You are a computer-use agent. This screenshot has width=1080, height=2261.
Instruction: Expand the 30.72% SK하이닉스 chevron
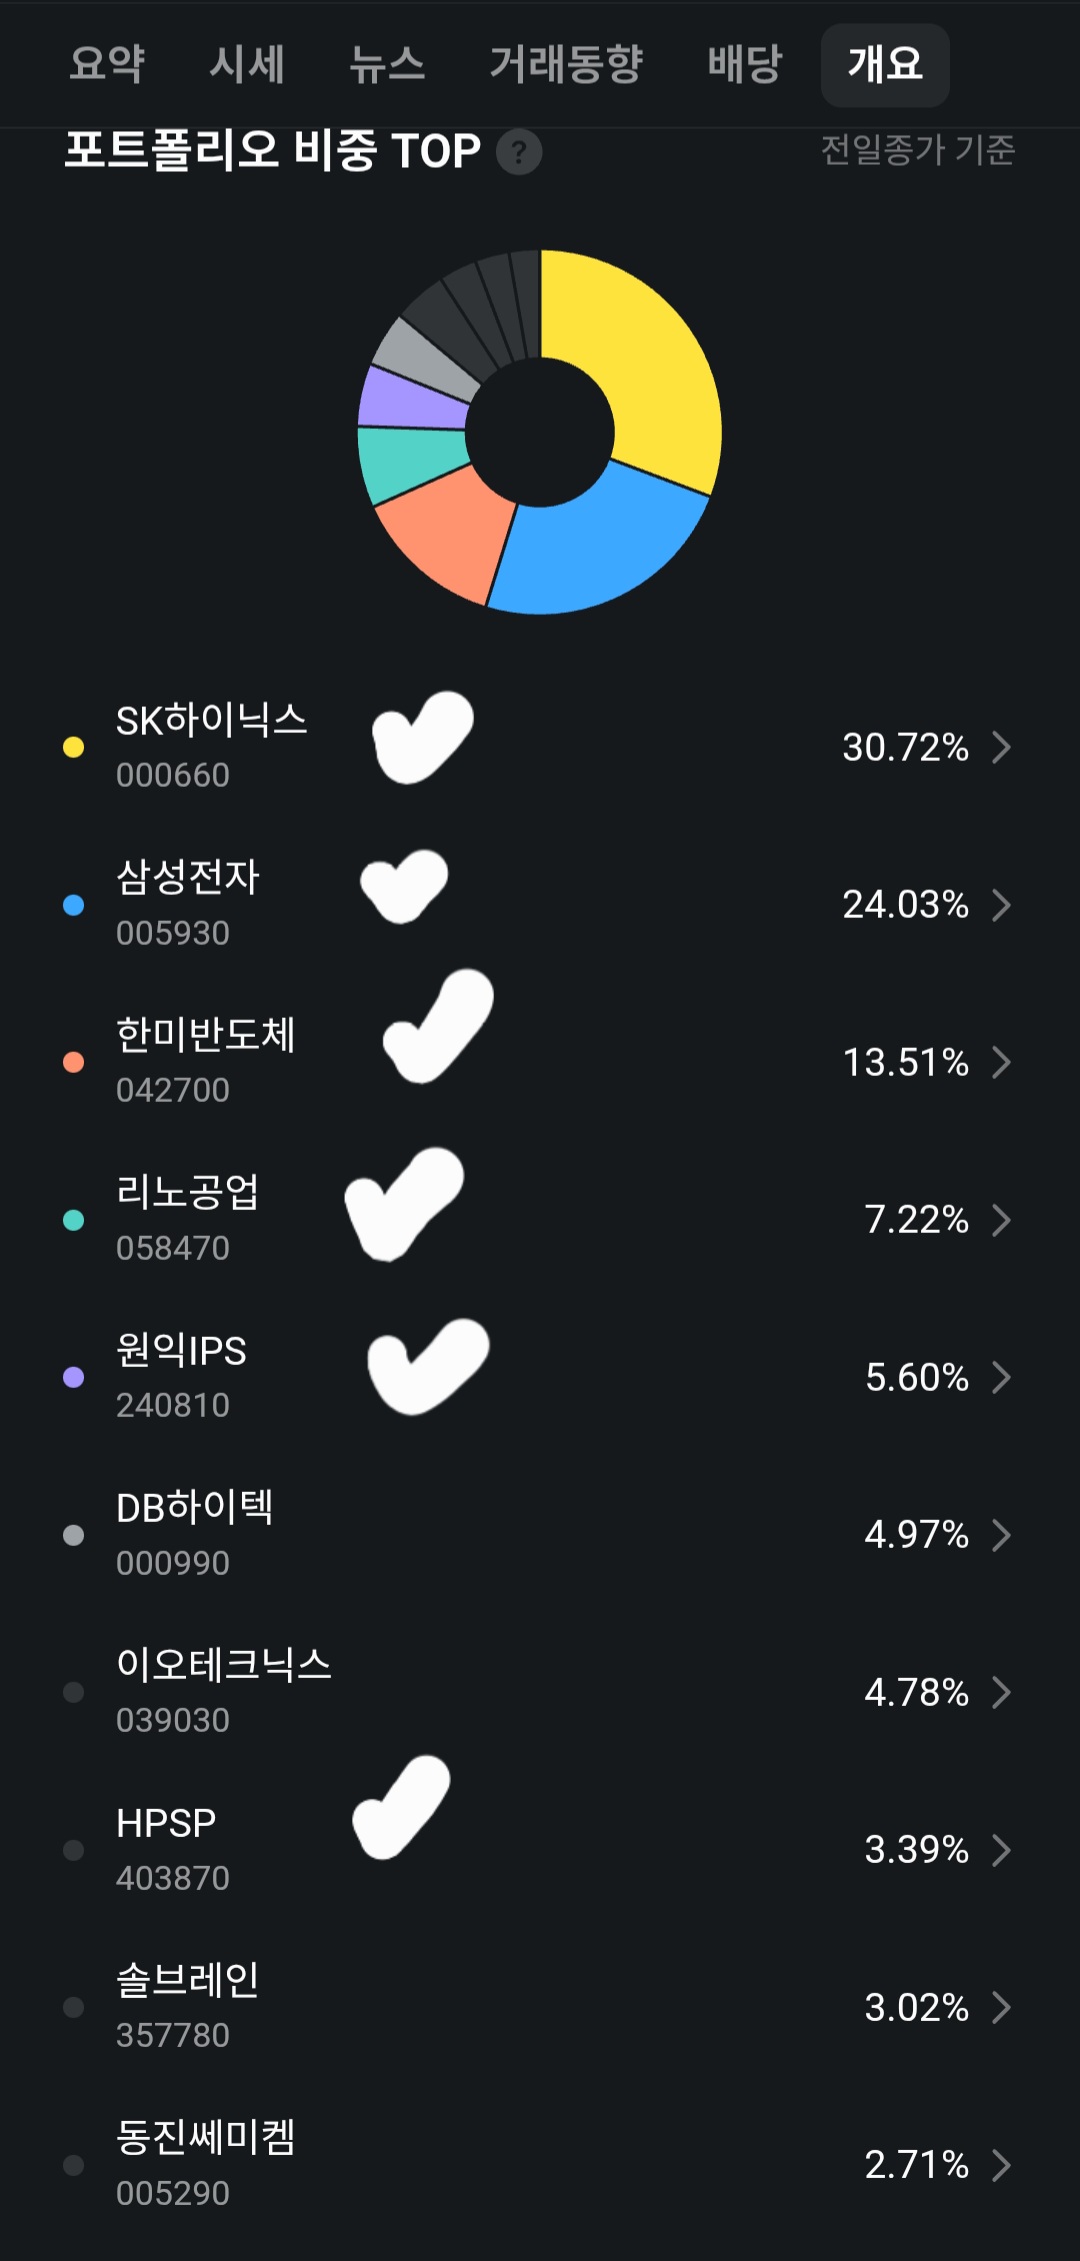tap(1001, 747)
